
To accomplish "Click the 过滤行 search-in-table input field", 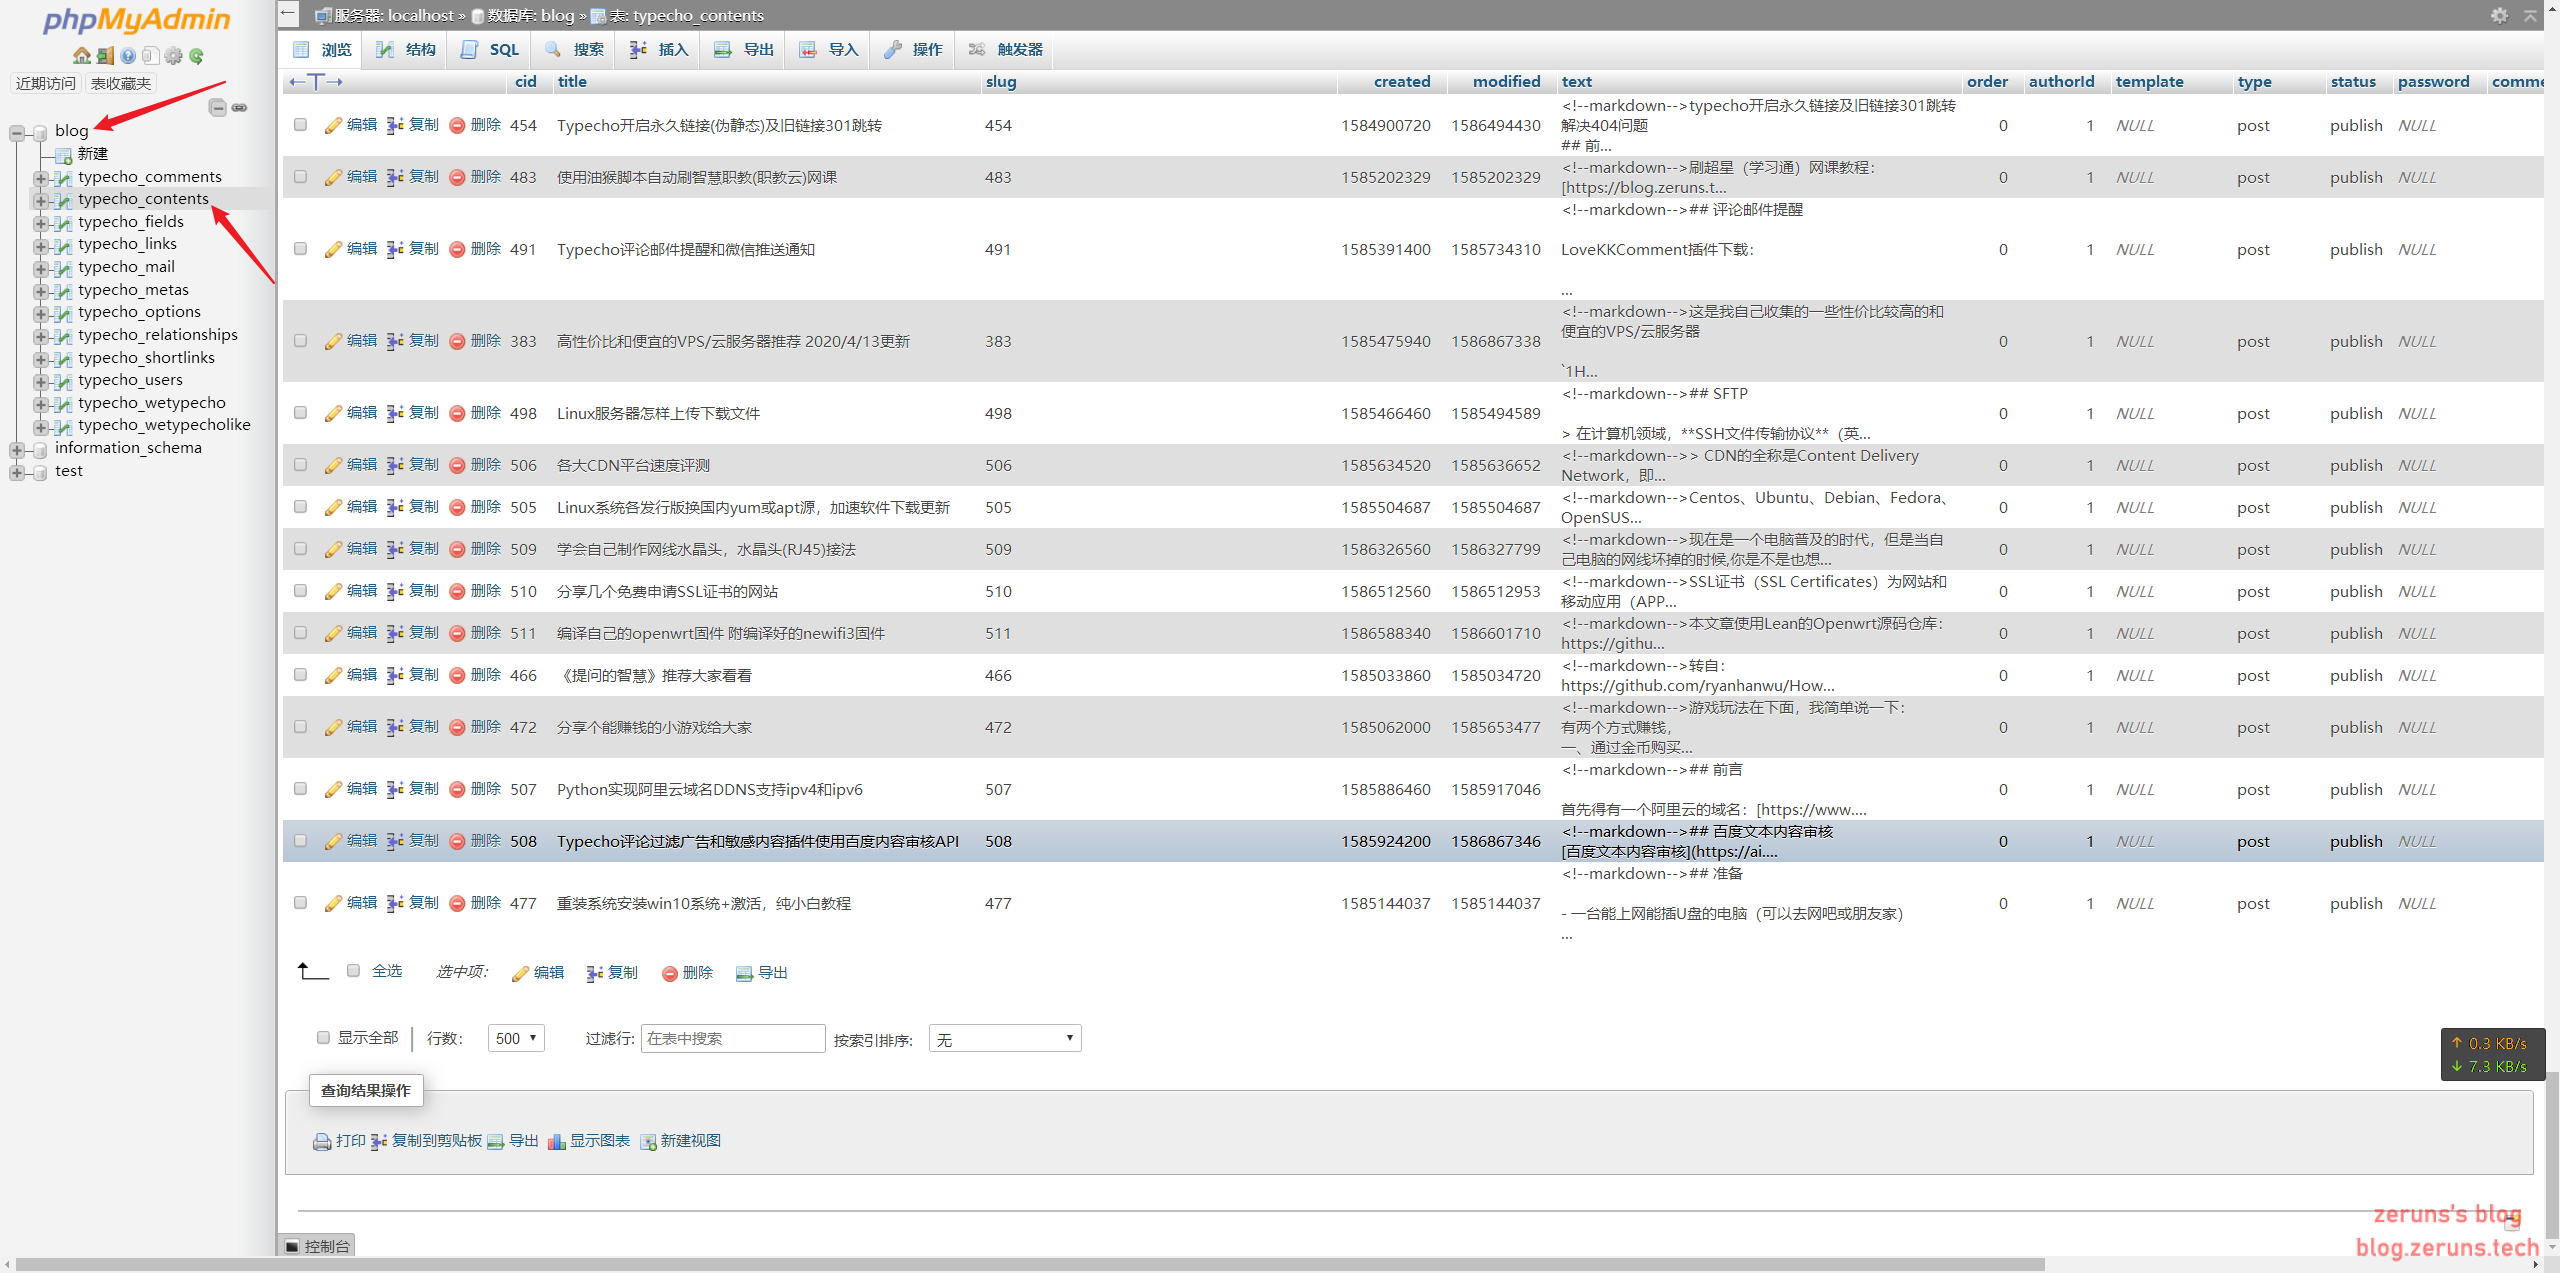I will (733, 1038).
